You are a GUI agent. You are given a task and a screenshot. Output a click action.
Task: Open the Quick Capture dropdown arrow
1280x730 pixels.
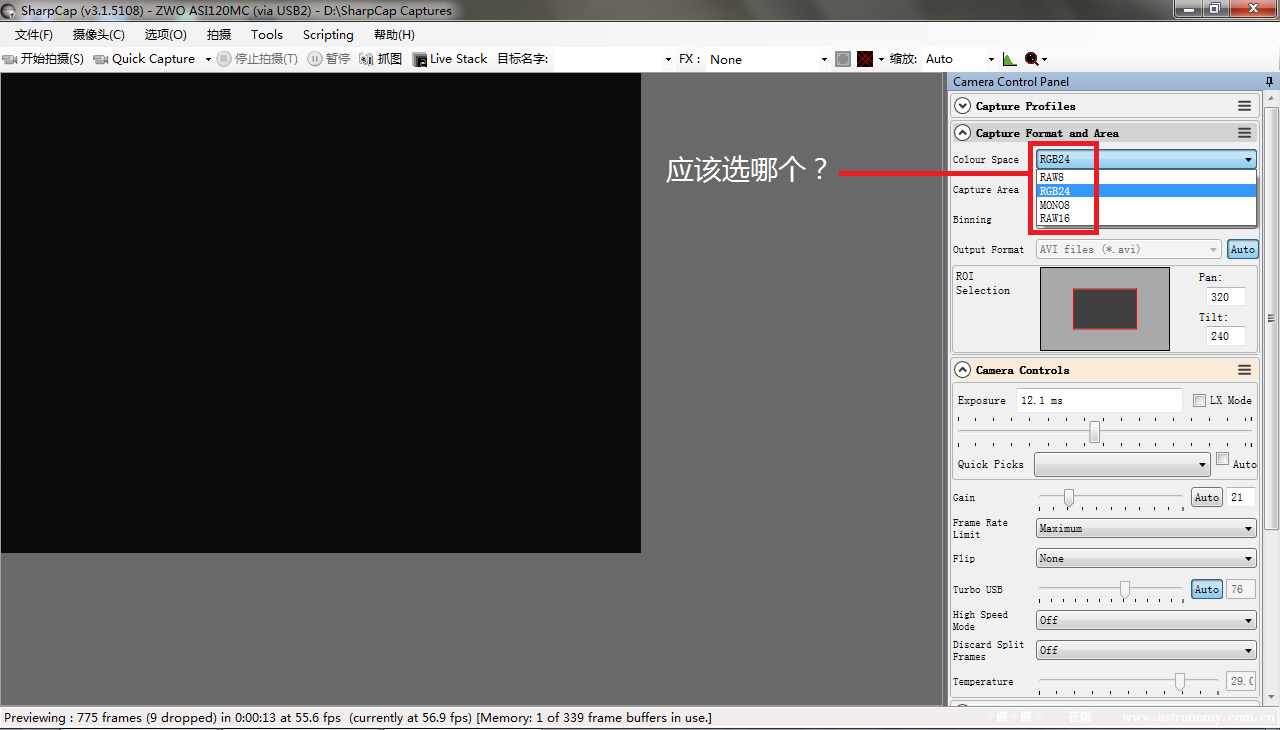(x=208, y=59)
